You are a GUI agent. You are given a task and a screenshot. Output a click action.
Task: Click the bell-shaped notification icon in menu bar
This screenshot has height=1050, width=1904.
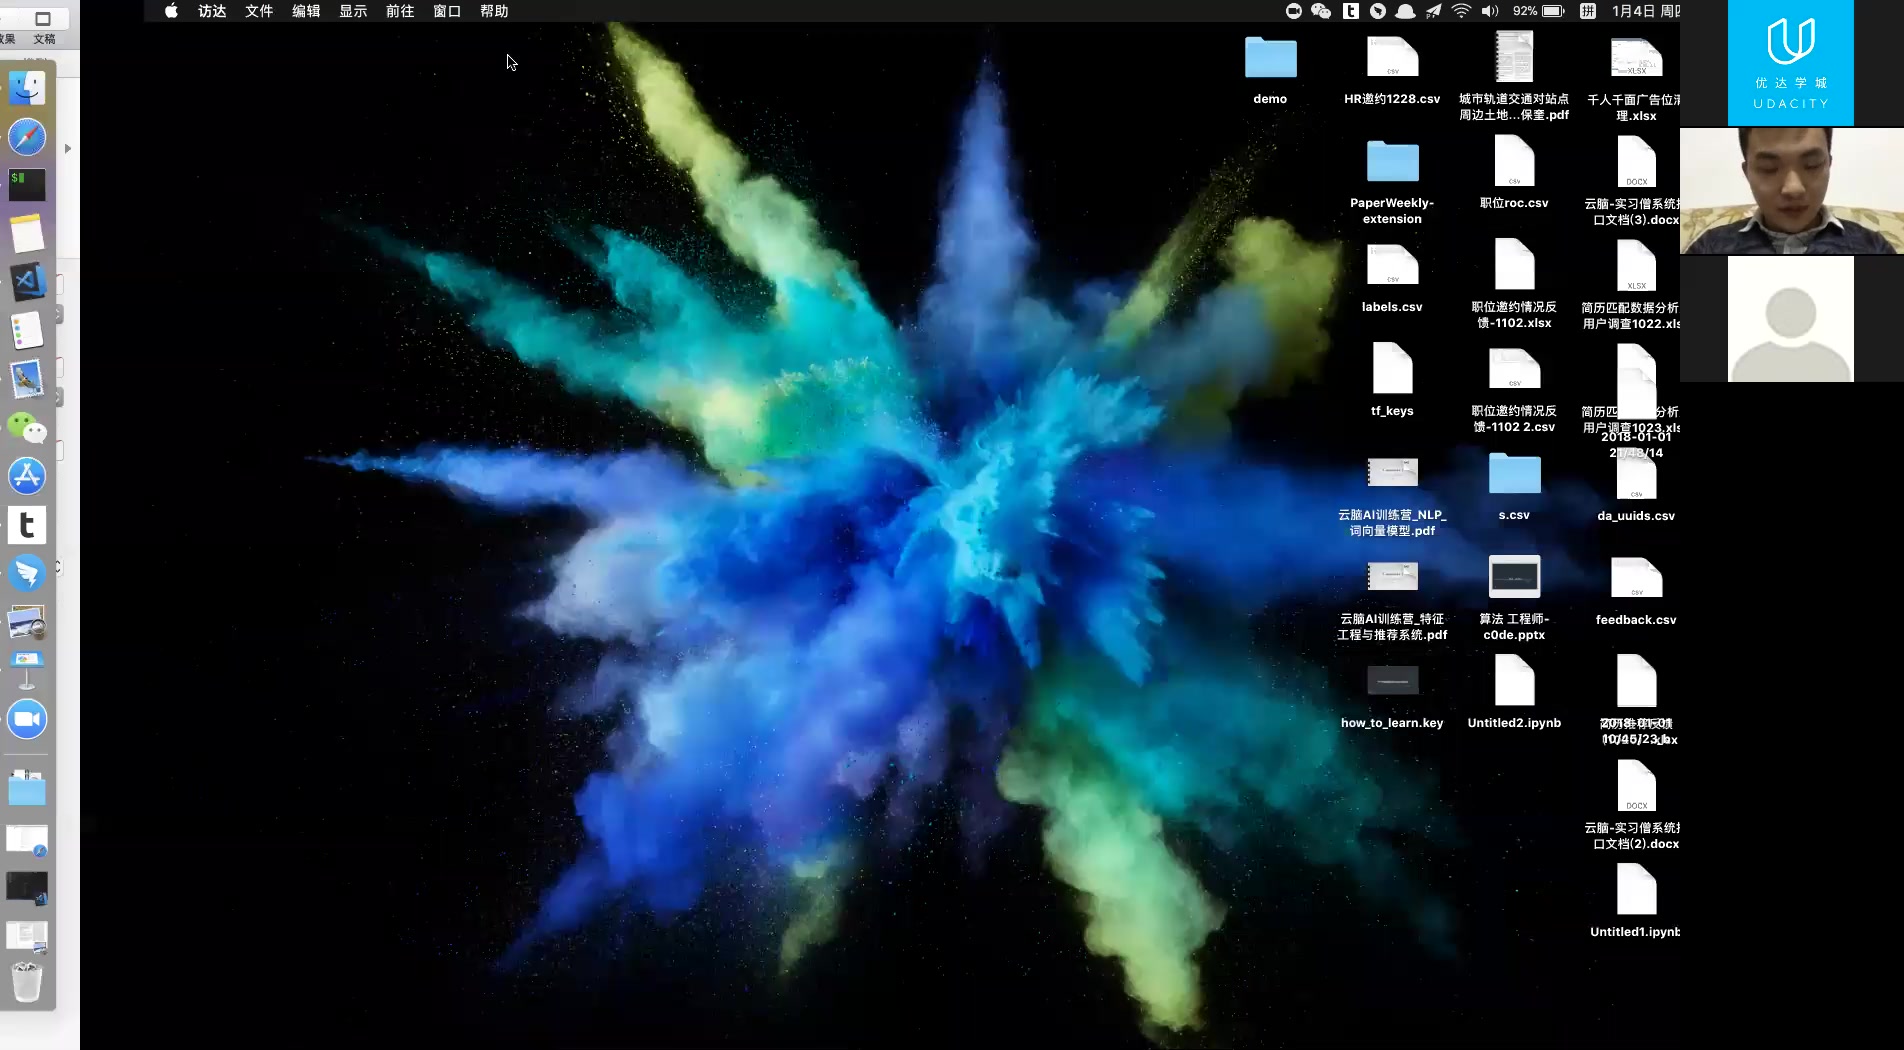1405,11
